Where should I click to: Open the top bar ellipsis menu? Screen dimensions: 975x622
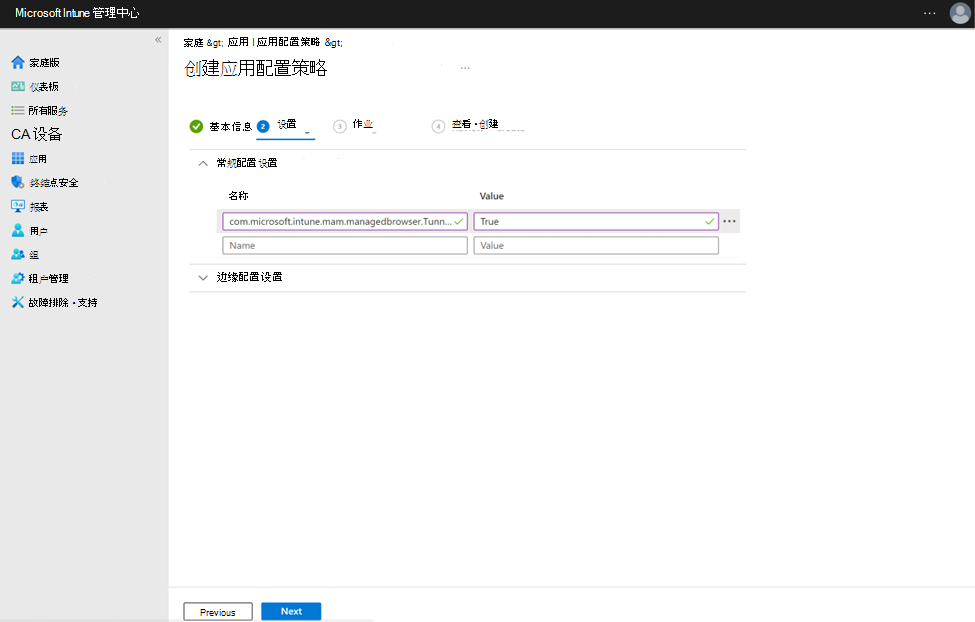tap(930, 13)
